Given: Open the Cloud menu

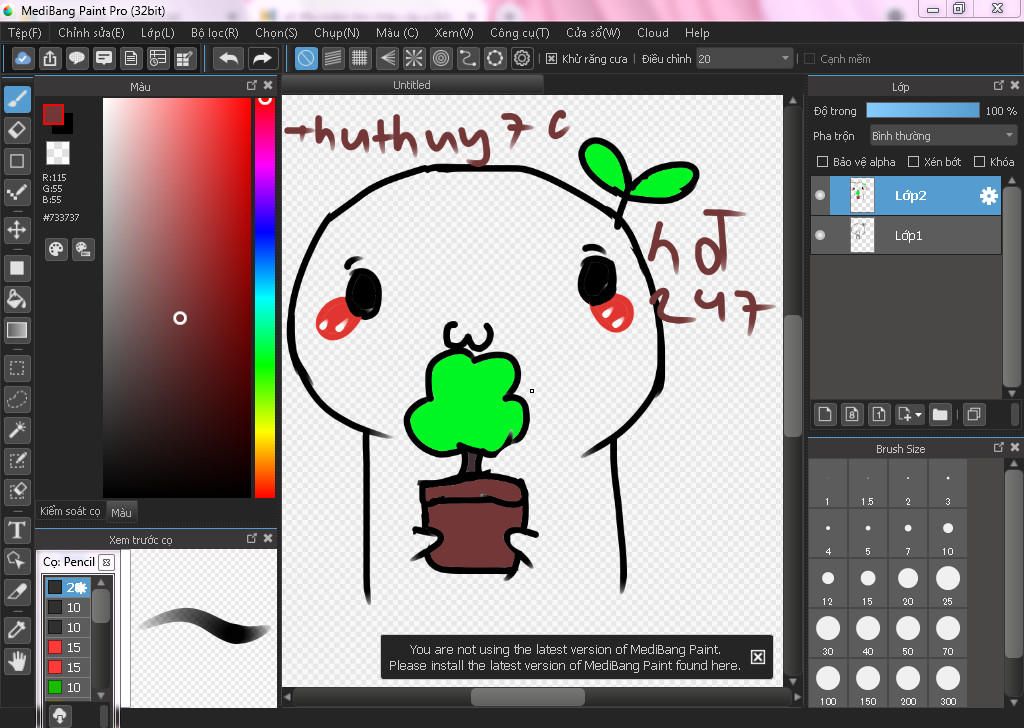Looking at the screenshot, I should point(652,33).
